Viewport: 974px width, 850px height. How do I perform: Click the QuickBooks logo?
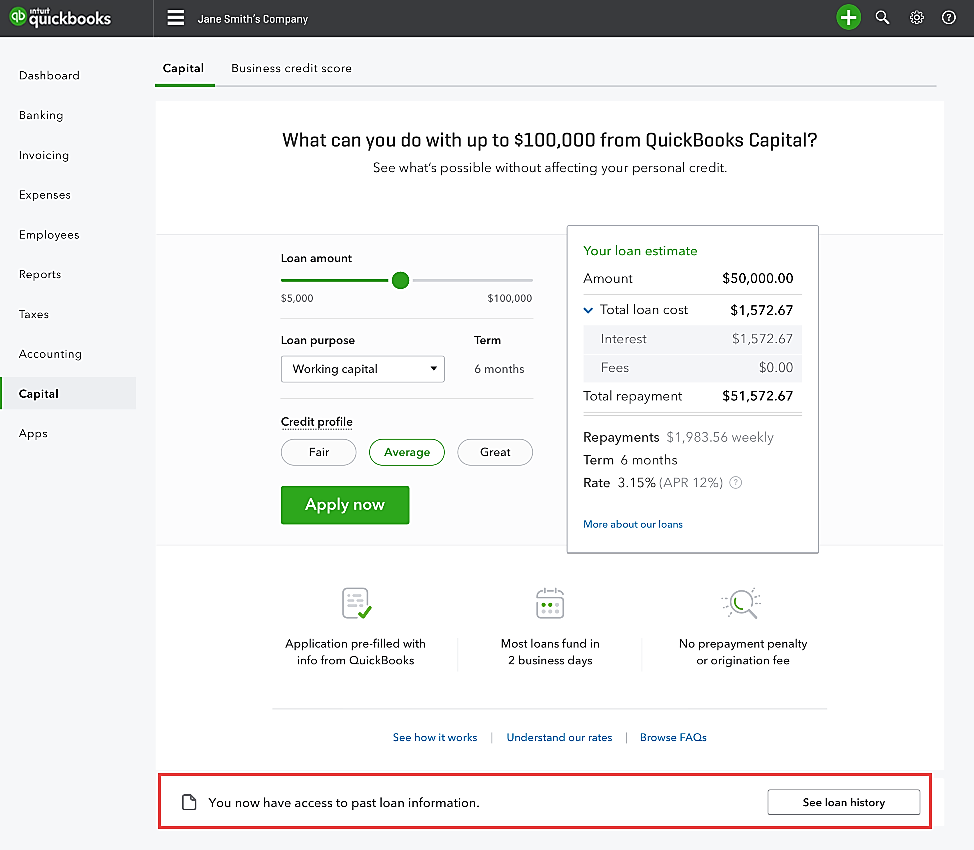60,17
